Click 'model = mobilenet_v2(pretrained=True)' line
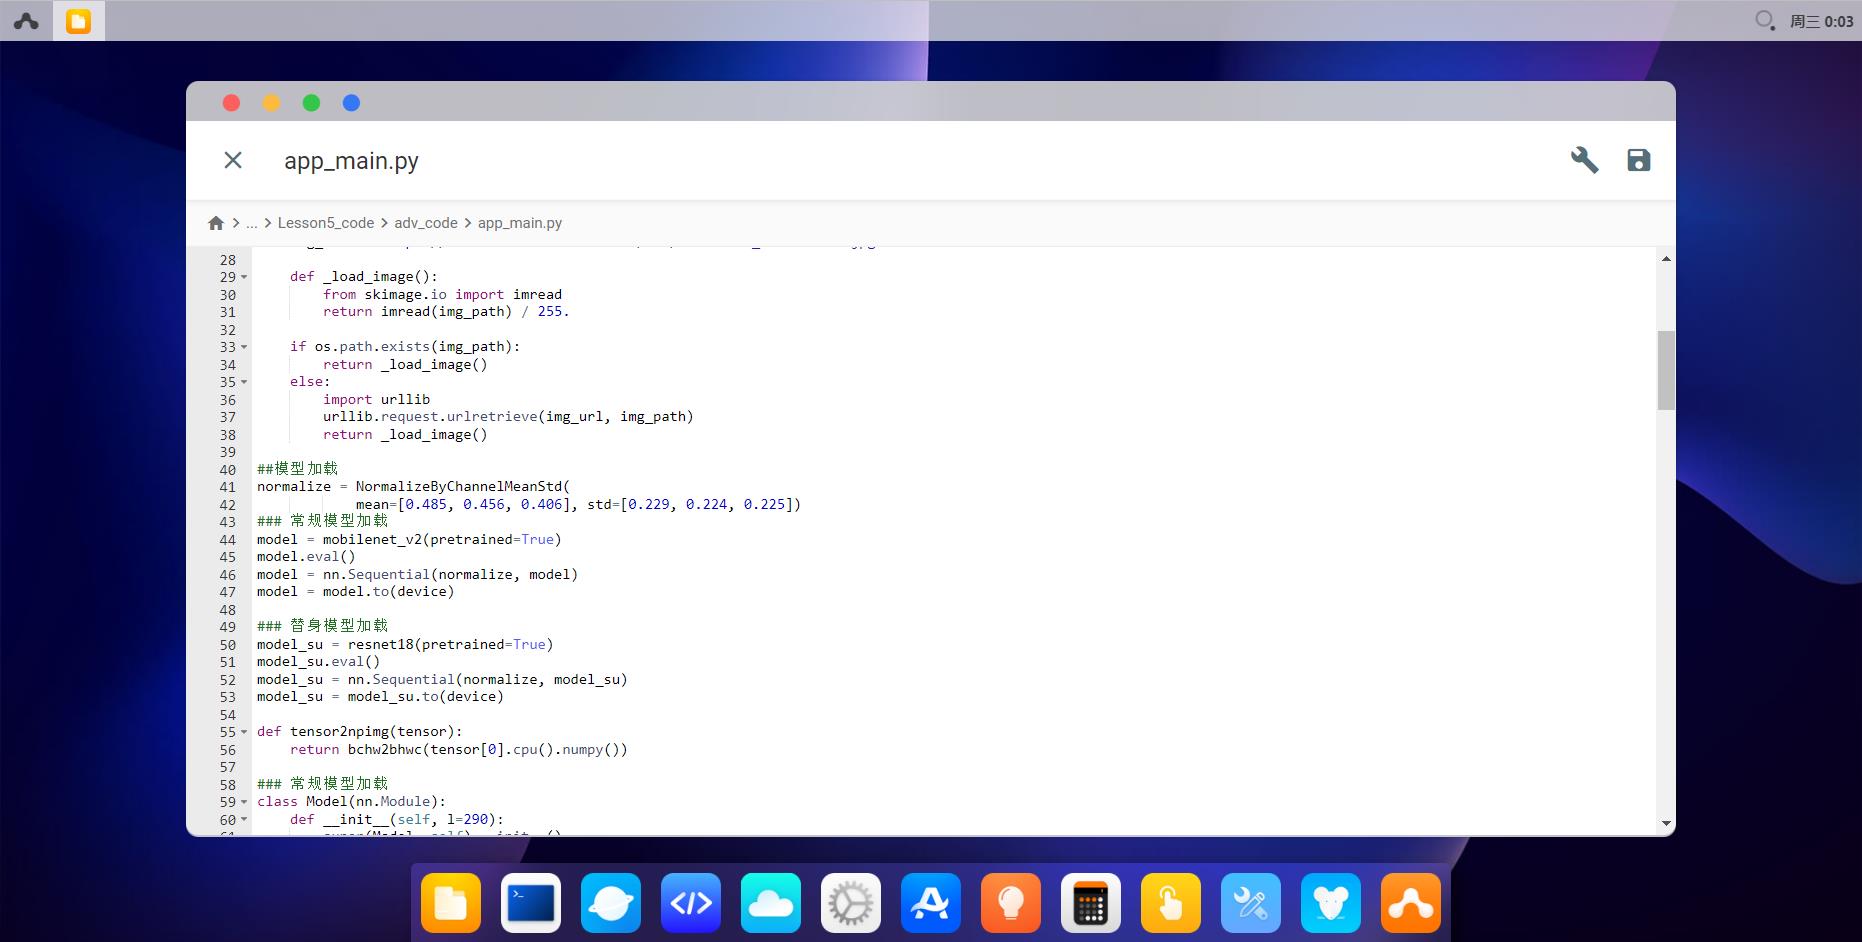This screenshot has width=1862, height=942. tap(409, 540)
